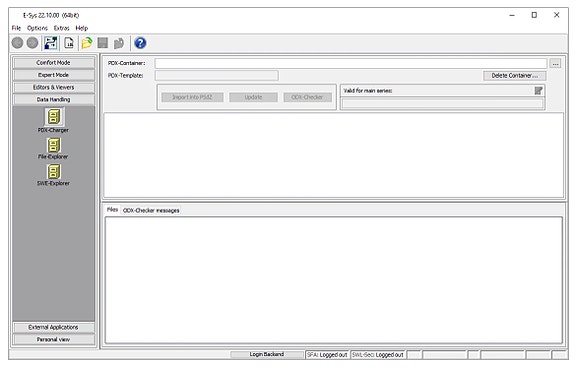Click in the PDX-Template field

coord(217,76)
